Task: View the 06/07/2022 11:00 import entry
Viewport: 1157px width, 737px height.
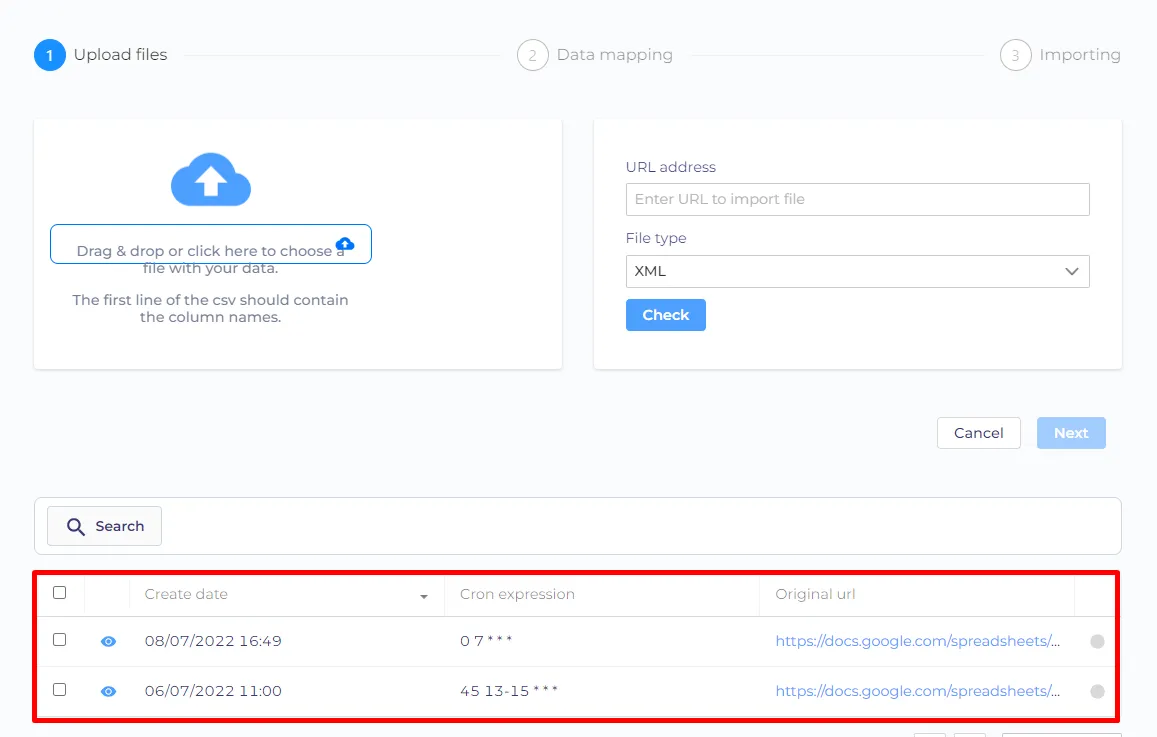Action: click(x=108, y=691)
